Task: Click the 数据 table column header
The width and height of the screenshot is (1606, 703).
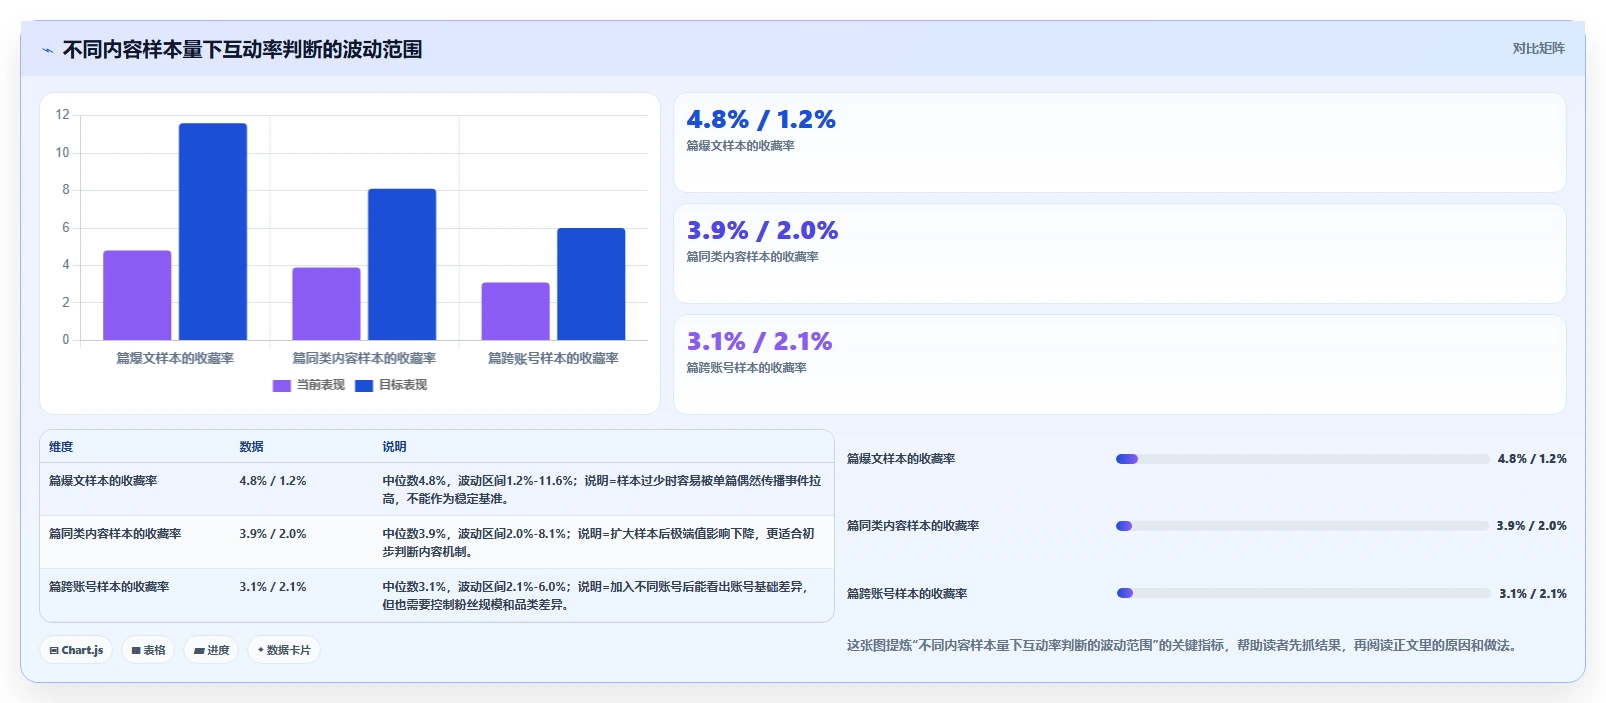Action: 251,447
